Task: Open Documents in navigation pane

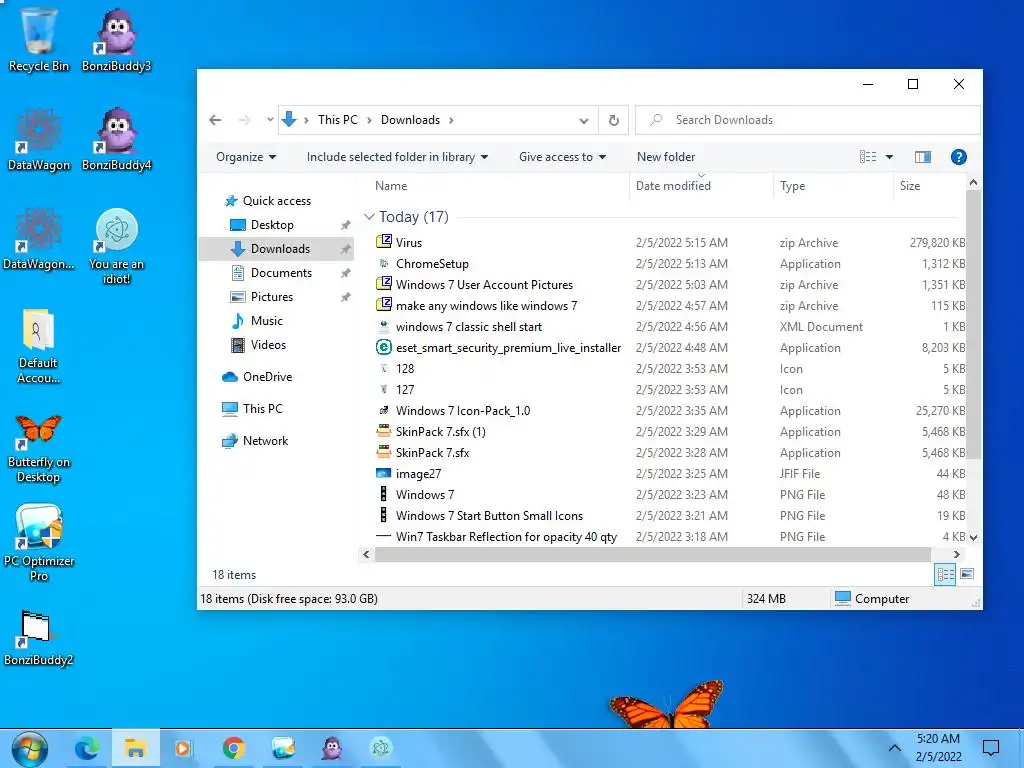Action: coord(272,273)
